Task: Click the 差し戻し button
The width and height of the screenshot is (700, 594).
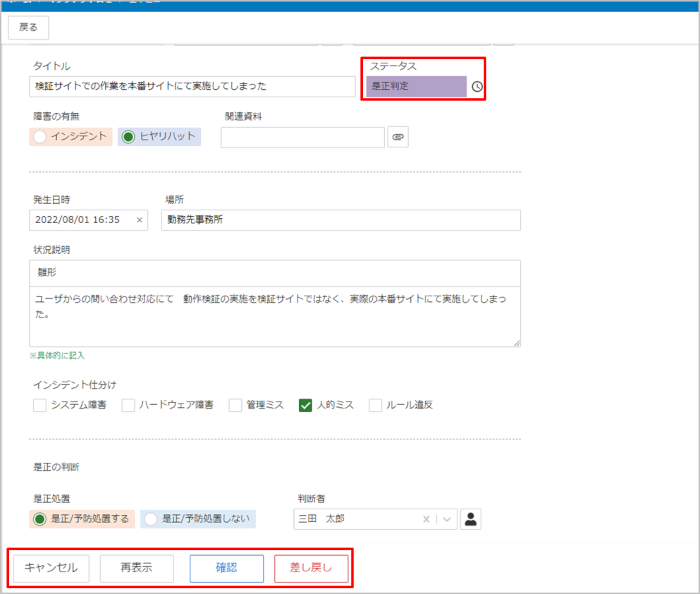Action: (311, 568)
